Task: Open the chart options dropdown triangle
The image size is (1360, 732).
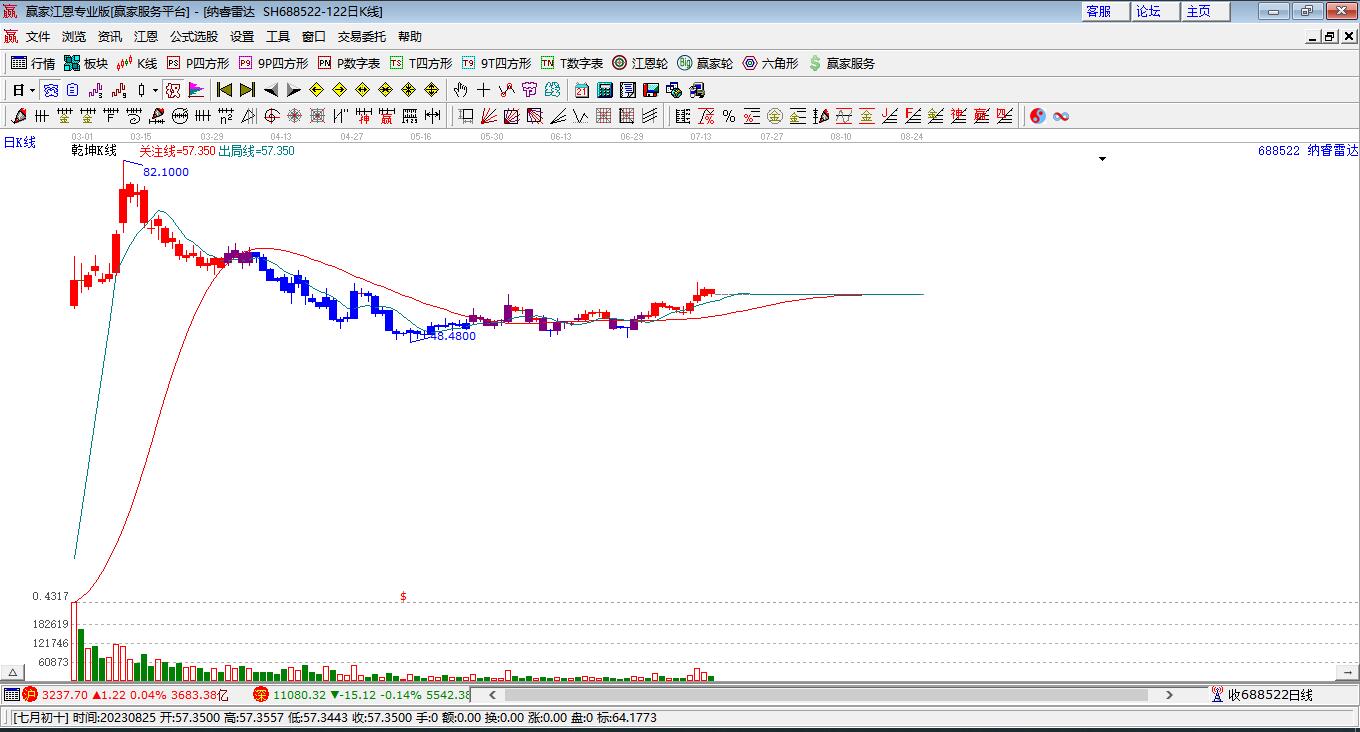Action: pyautogui.click(x=1103, y=159)
